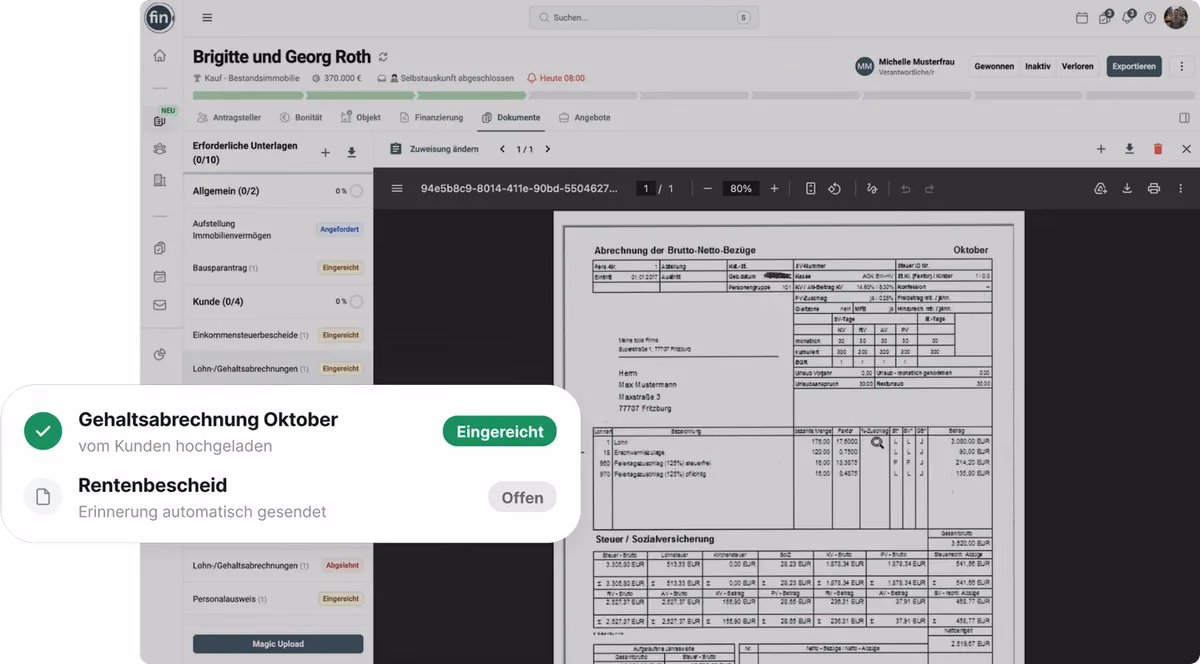Screen dimensions: 1200x664
Task: Rotate the PDF counterclockwise
Action: coord(834,188)
